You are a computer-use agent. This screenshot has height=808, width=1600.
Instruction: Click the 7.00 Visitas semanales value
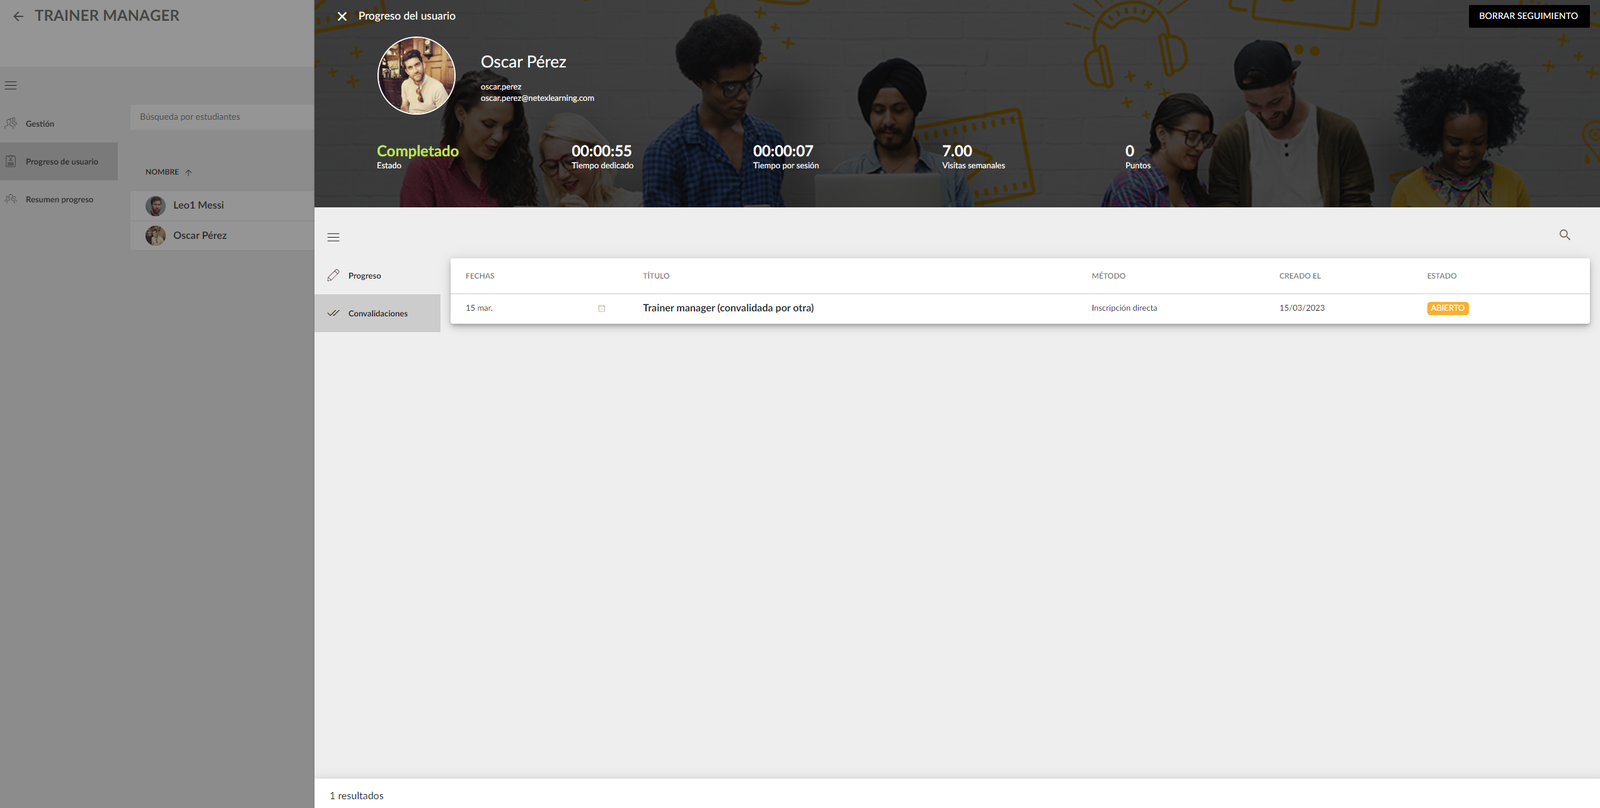[x=957, y=151]
